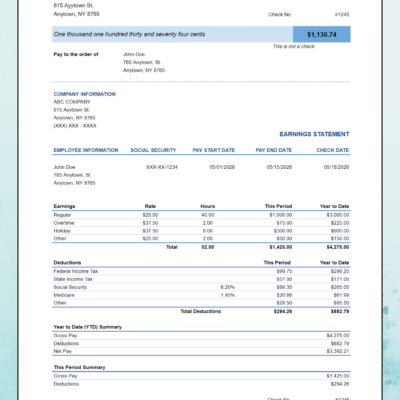Click the earnings year-to-date total $4,275.00

(338, 247)
